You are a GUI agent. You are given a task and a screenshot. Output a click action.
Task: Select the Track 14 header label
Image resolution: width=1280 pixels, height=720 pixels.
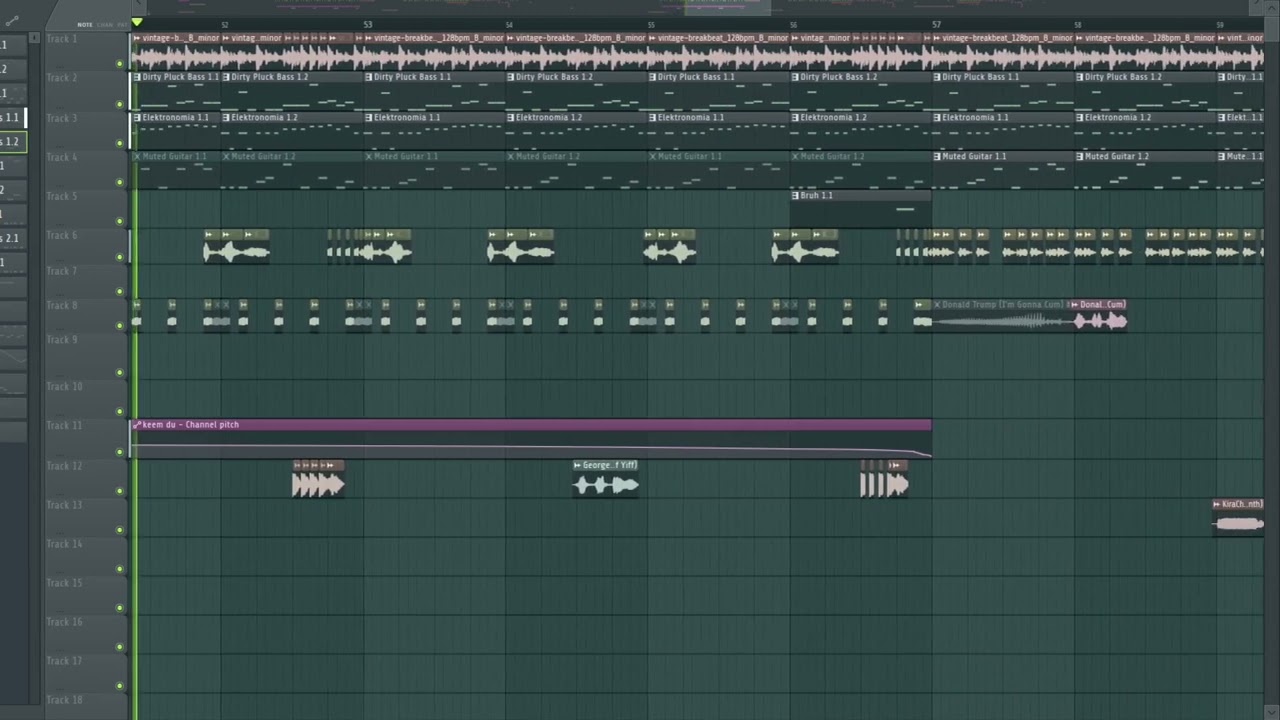tap(64, 544)
